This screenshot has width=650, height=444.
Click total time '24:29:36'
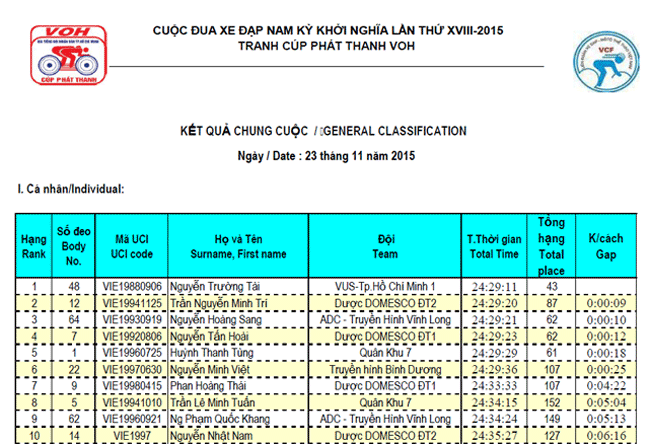pyautogui.click(x=494, y=370)
